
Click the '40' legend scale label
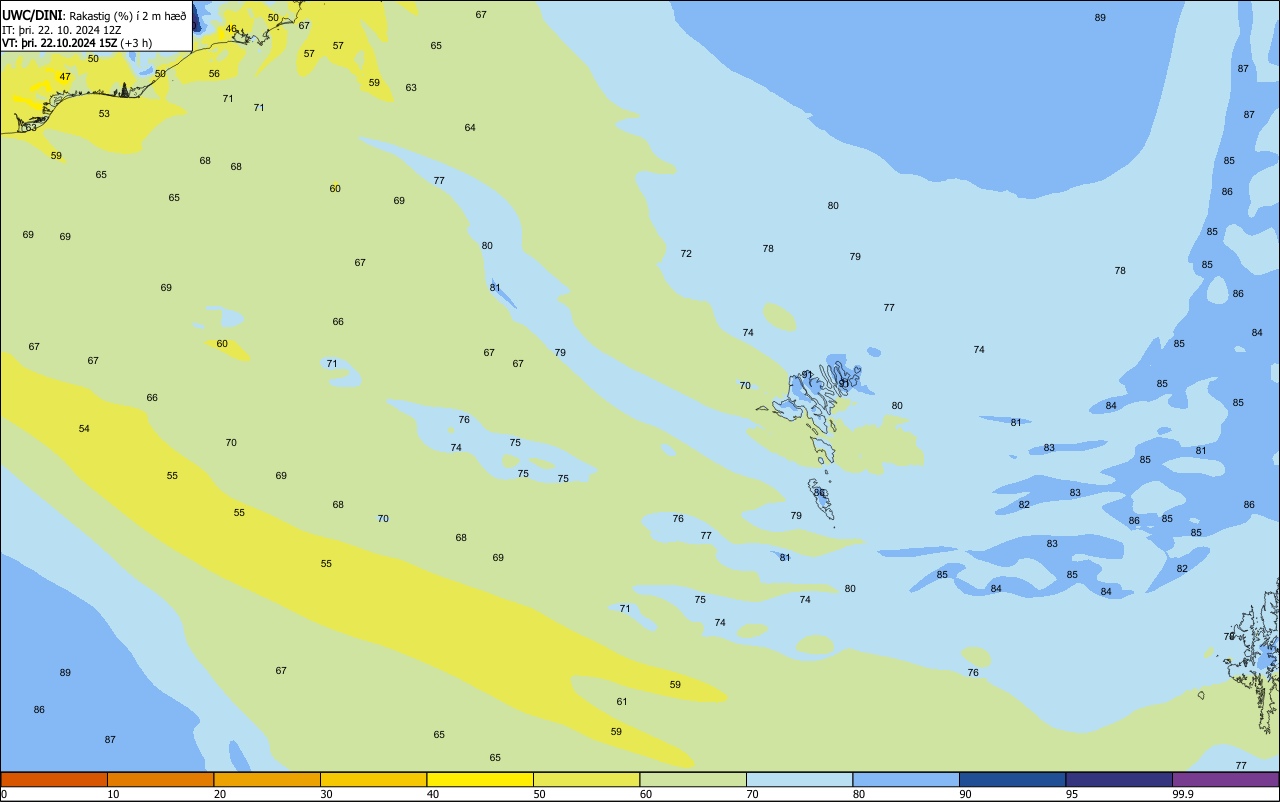click(433, 794)
